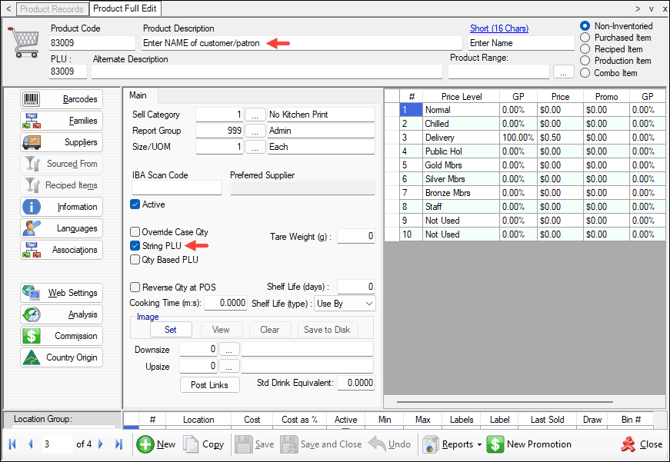670x462 pixels.
Task: Copy the current product record
Action: tap(204, 444)
